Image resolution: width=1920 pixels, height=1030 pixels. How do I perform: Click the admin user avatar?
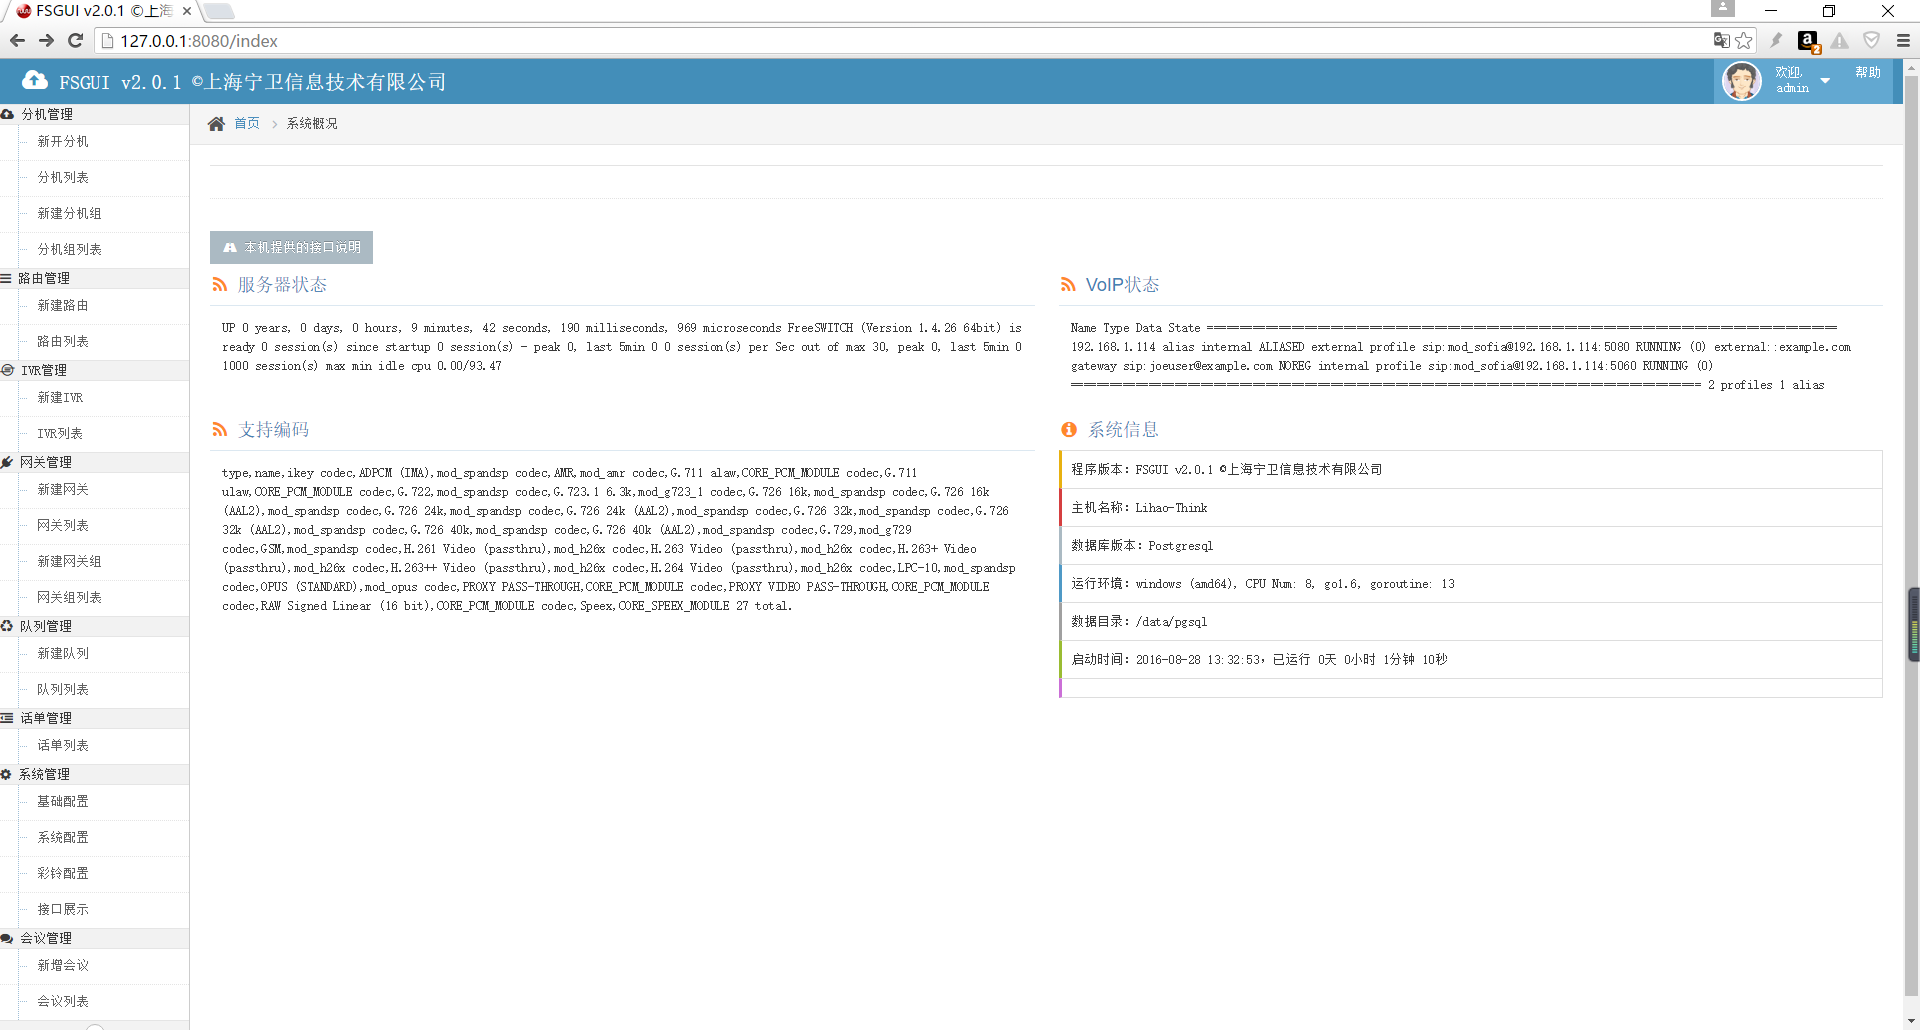coord(1741,81)
